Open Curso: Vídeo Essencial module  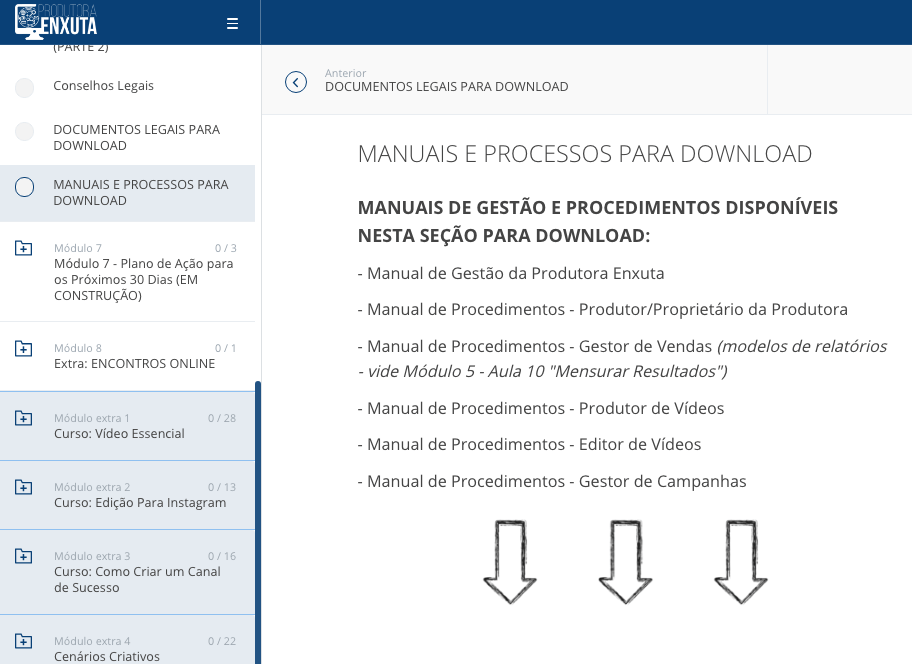point(119,434)
